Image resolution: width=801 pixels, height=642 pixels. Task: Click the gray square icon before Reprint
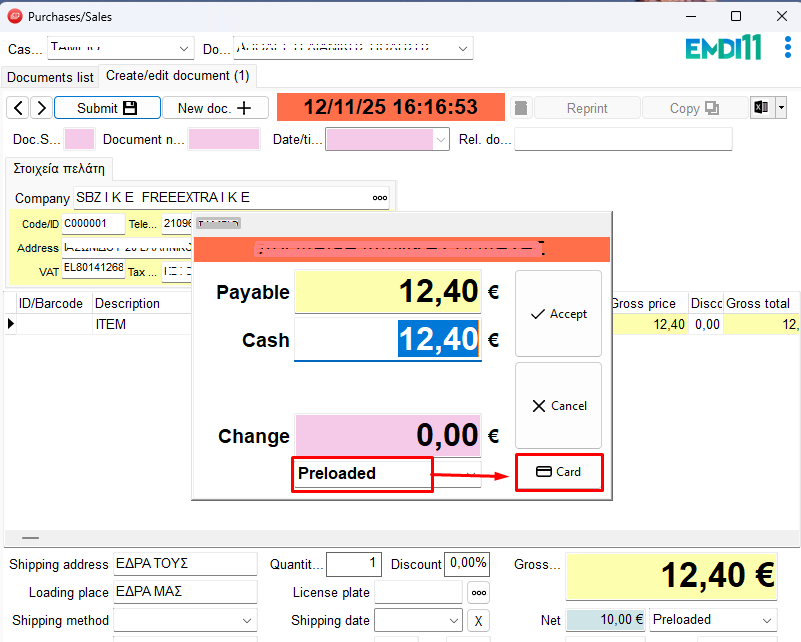pos(521,108)
